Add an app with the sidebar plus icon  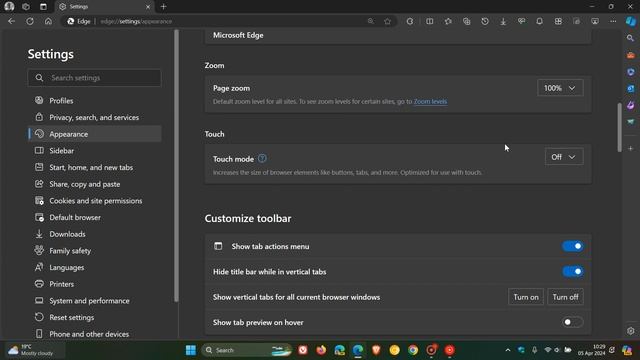tap(631, 149)
